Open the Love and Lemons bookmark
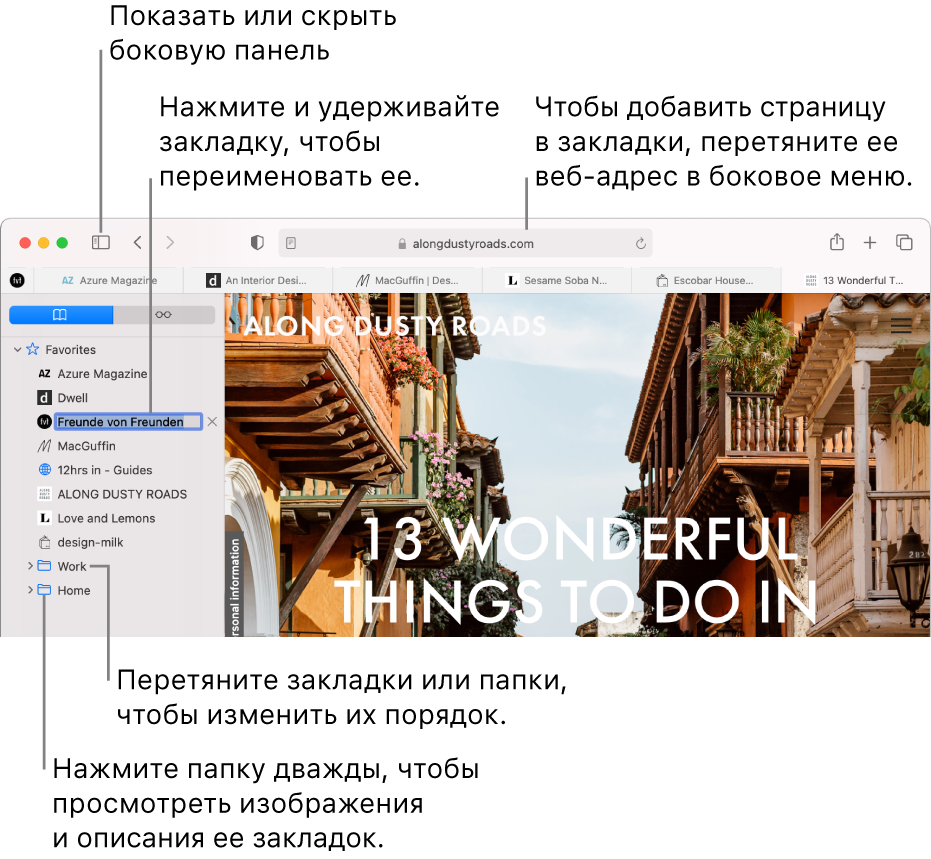931x859 pixels. point(106,518)
